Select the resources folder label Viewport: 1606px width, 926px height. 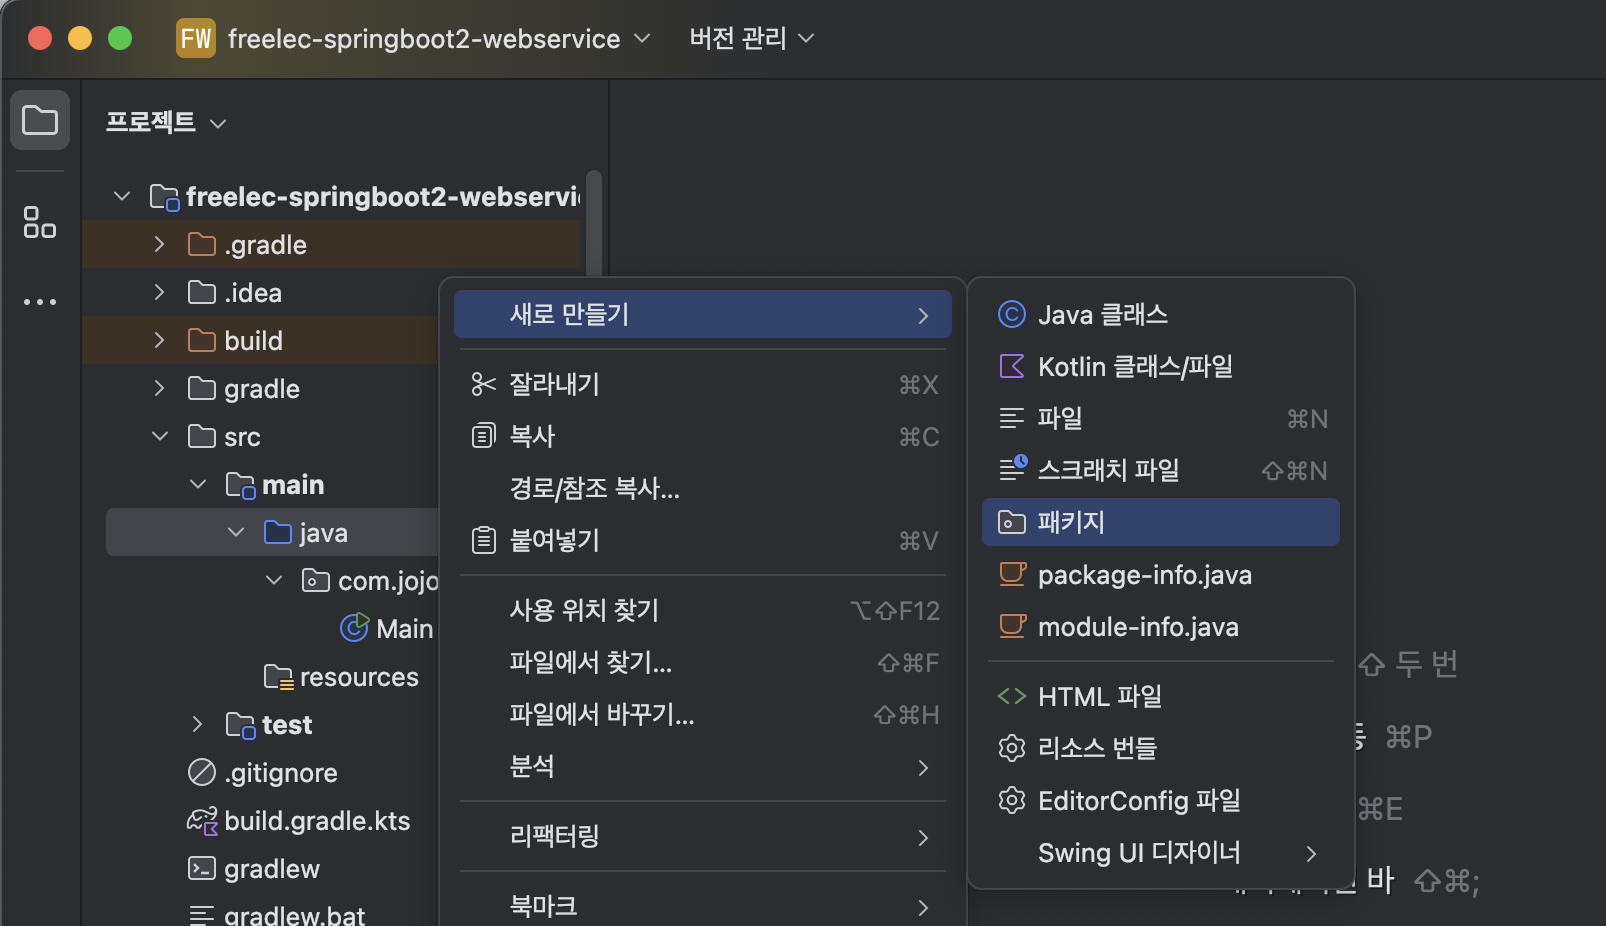[359, 677]
